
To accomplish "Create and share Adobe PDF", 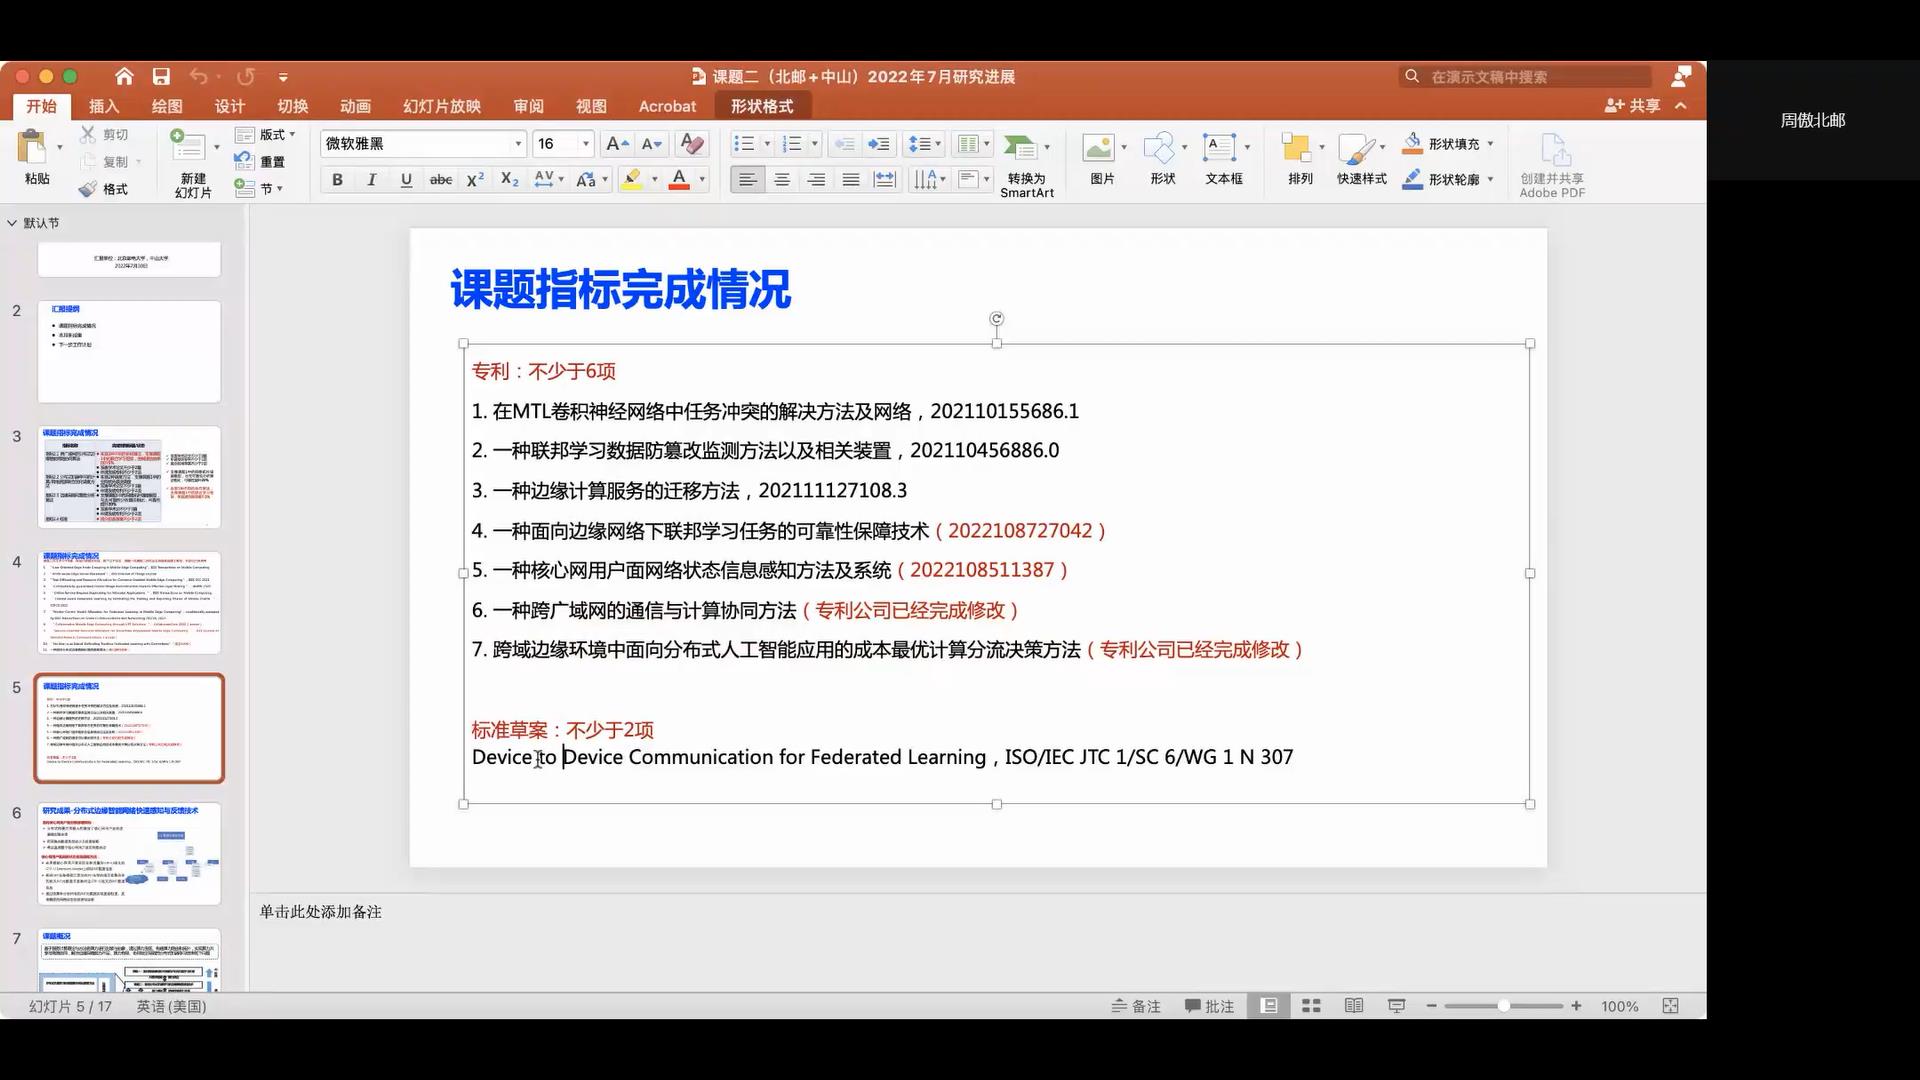I will (x=1552, y=165).
